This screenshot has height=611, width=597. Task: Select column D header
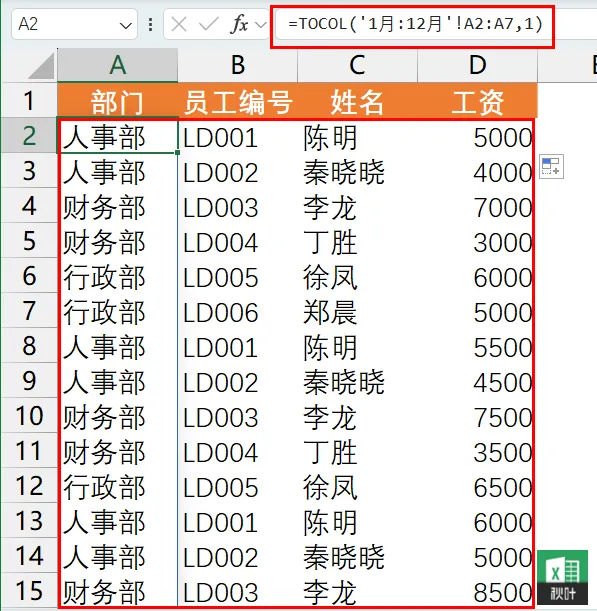[x=477, y=65]
